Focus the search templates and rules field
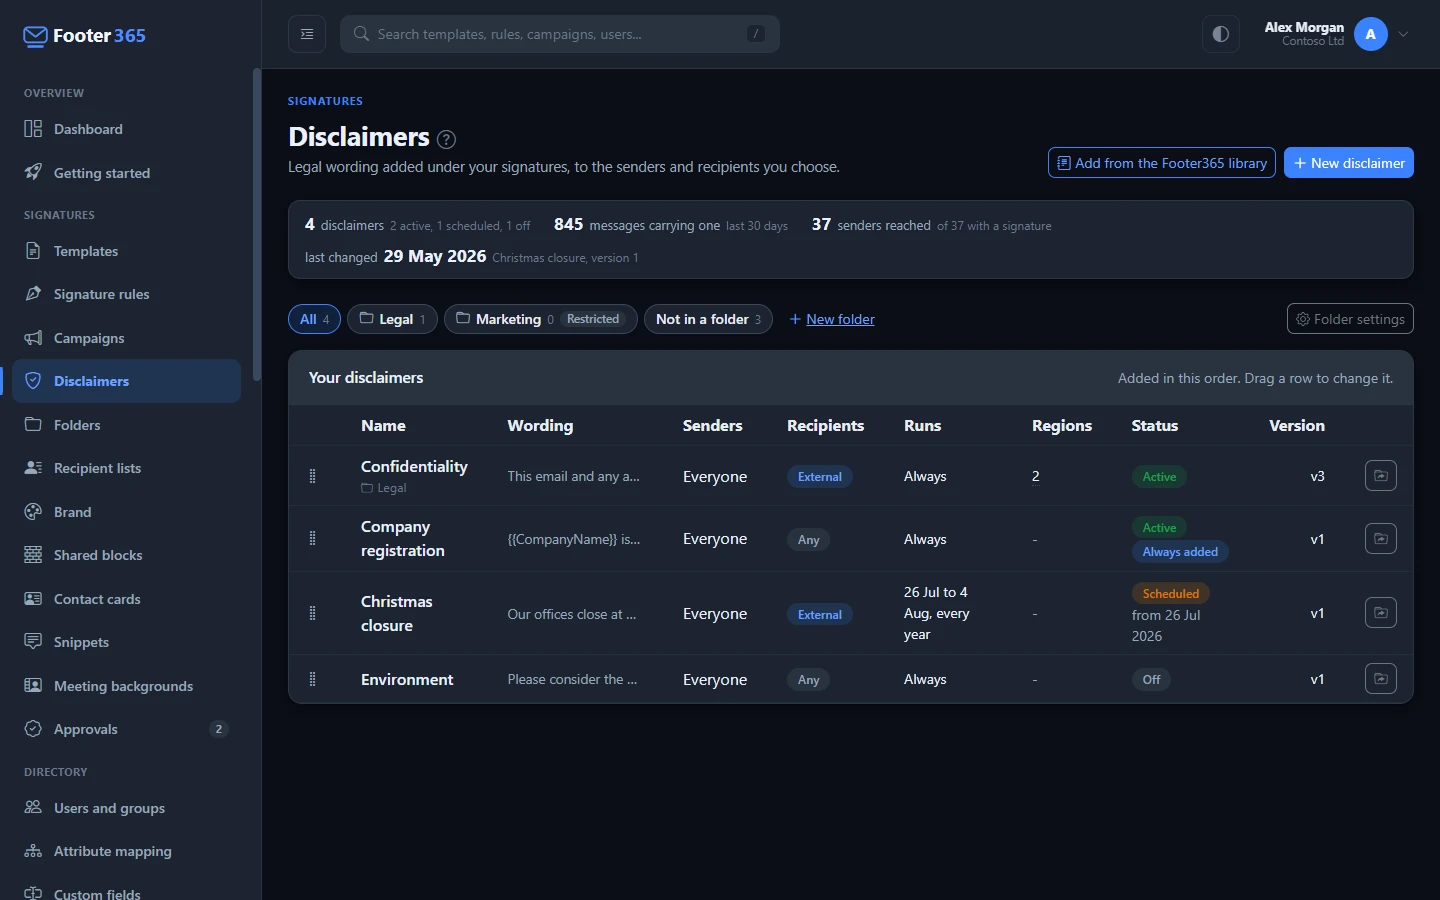 pos(560,34)
